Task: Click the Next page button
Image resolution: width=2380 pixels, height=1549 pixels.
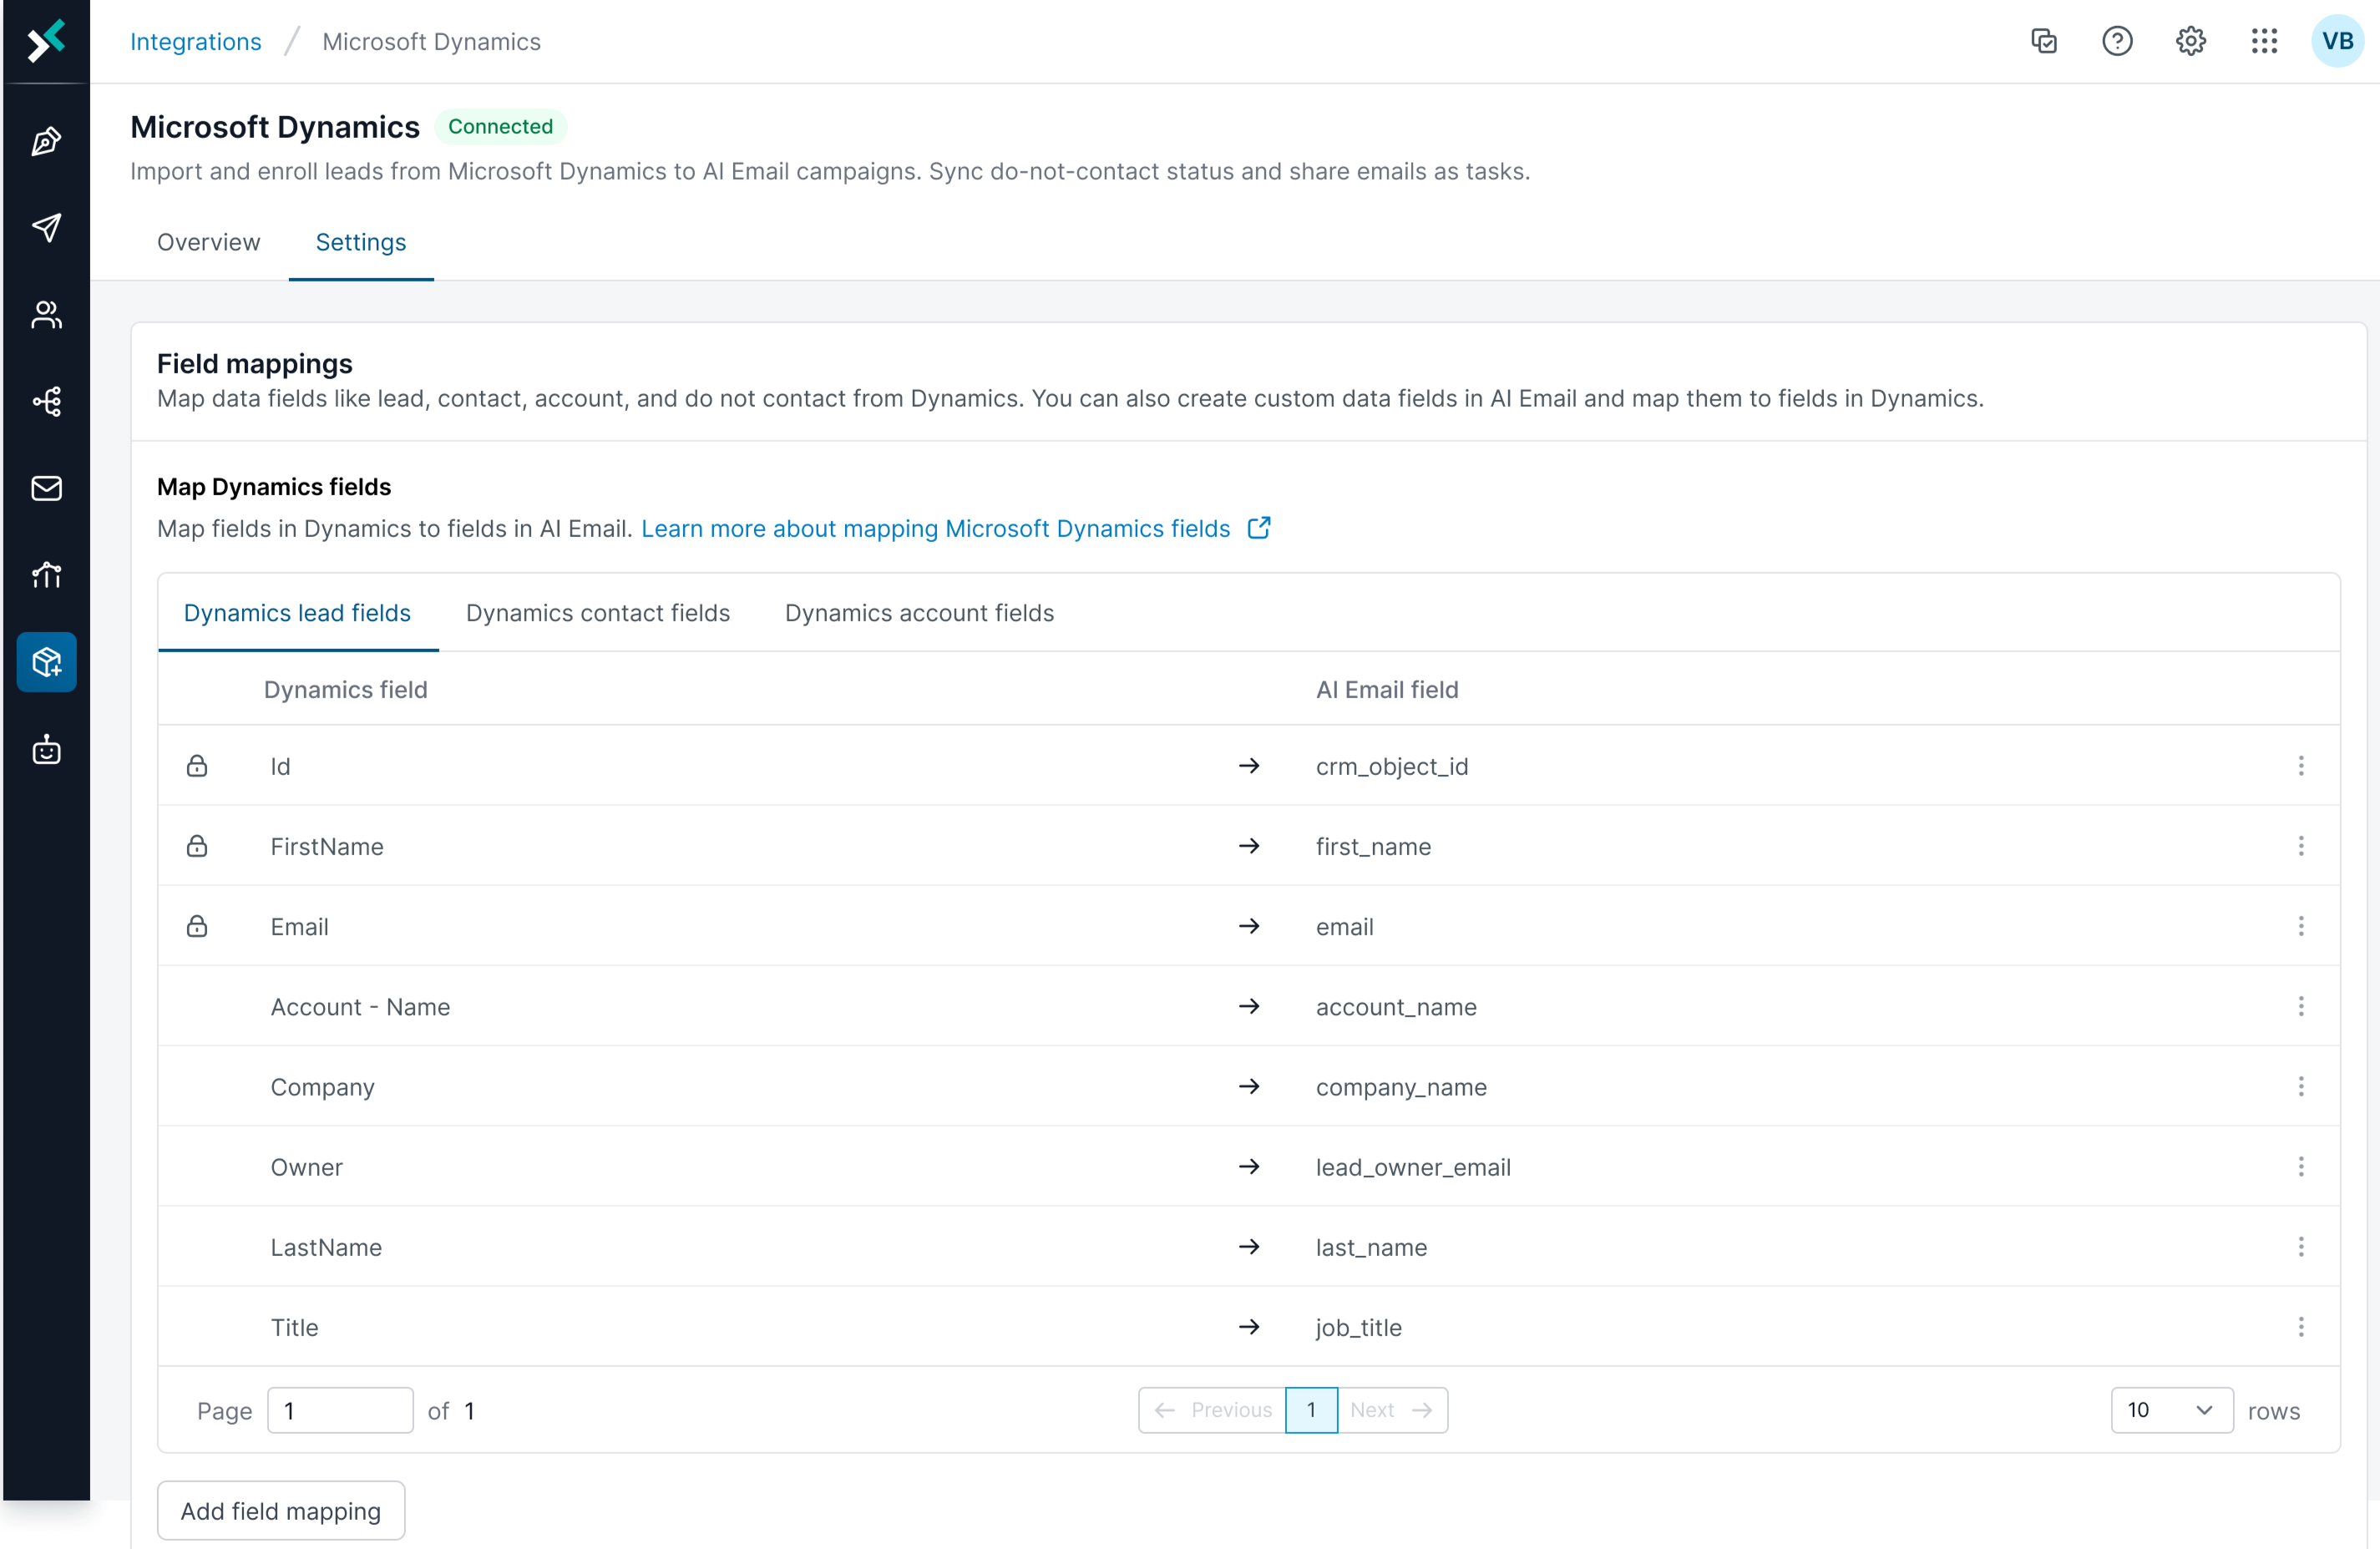Action: [x=1392, y=1410]
